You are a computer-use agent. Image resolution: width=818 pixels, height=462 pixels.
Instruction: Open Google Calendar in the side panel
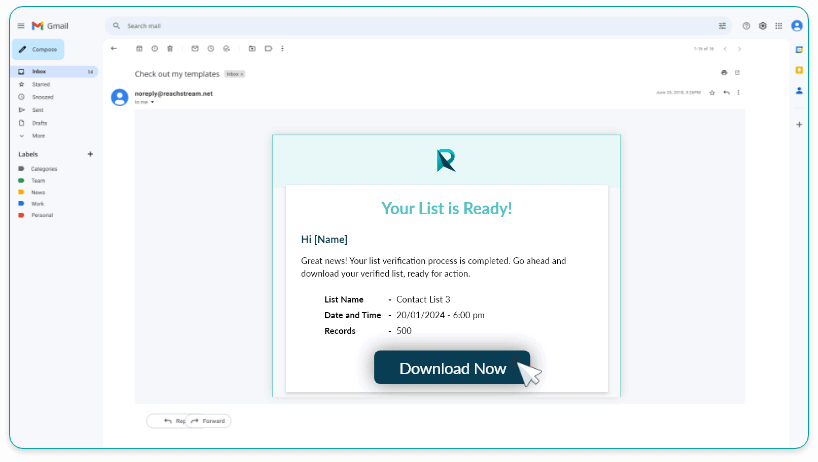coord(799,50)
